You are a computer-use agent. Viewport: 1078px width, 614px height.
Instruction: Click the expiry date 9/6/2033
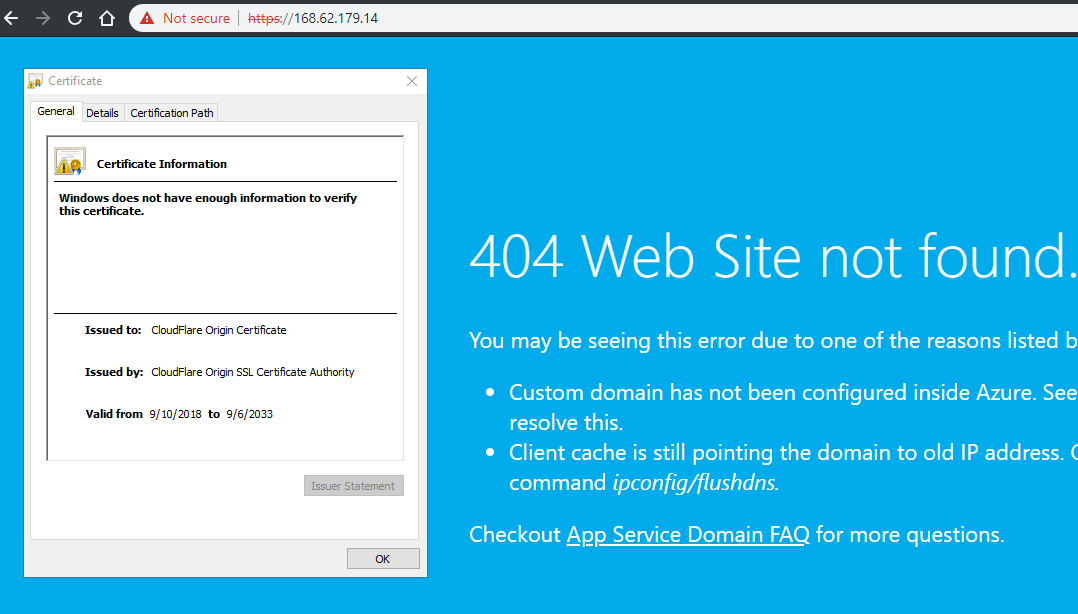(x=250, y=414)
